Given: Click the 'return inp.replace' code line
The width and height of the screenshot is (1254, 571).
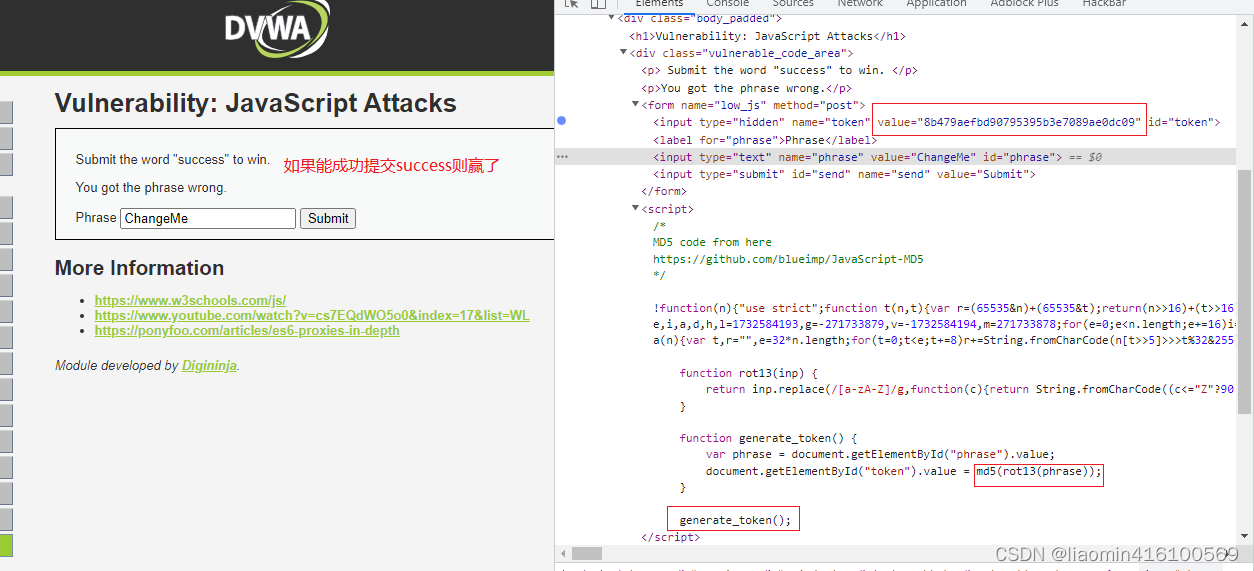Looking at the screenshot, I should point(968,389).
